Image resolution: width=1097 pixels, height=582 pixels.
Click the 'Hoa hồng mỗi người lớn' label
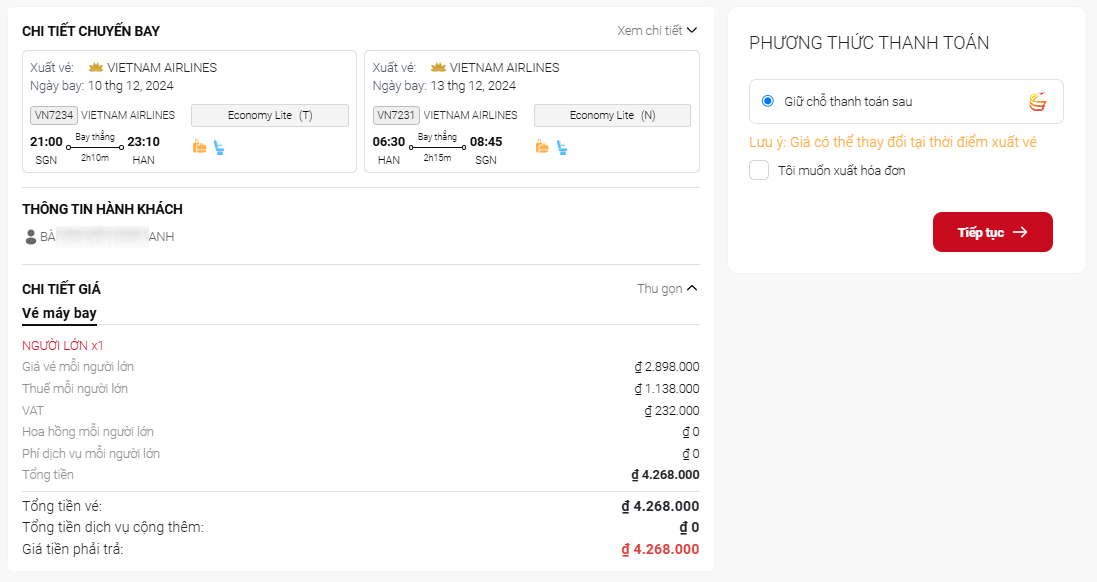click(88, 432)
